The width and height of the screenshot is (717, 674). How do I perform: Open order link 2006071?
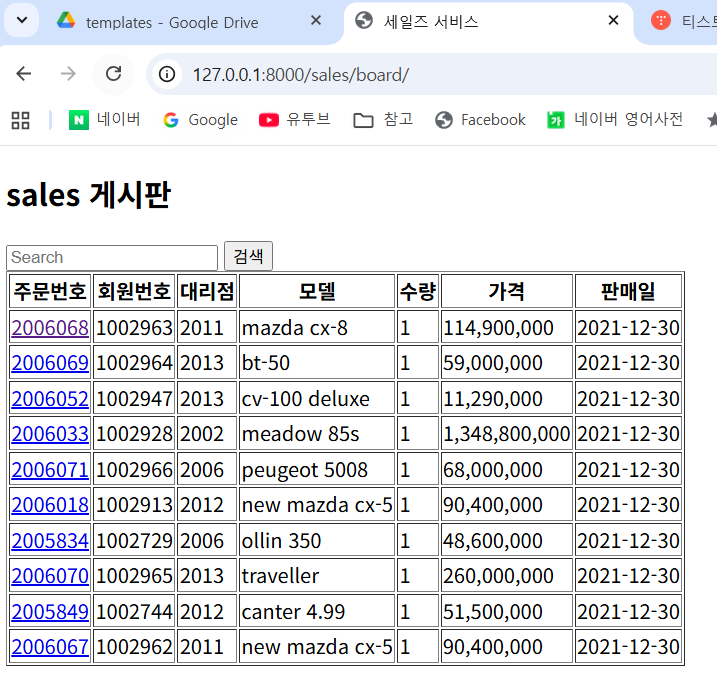pos(50,469)
